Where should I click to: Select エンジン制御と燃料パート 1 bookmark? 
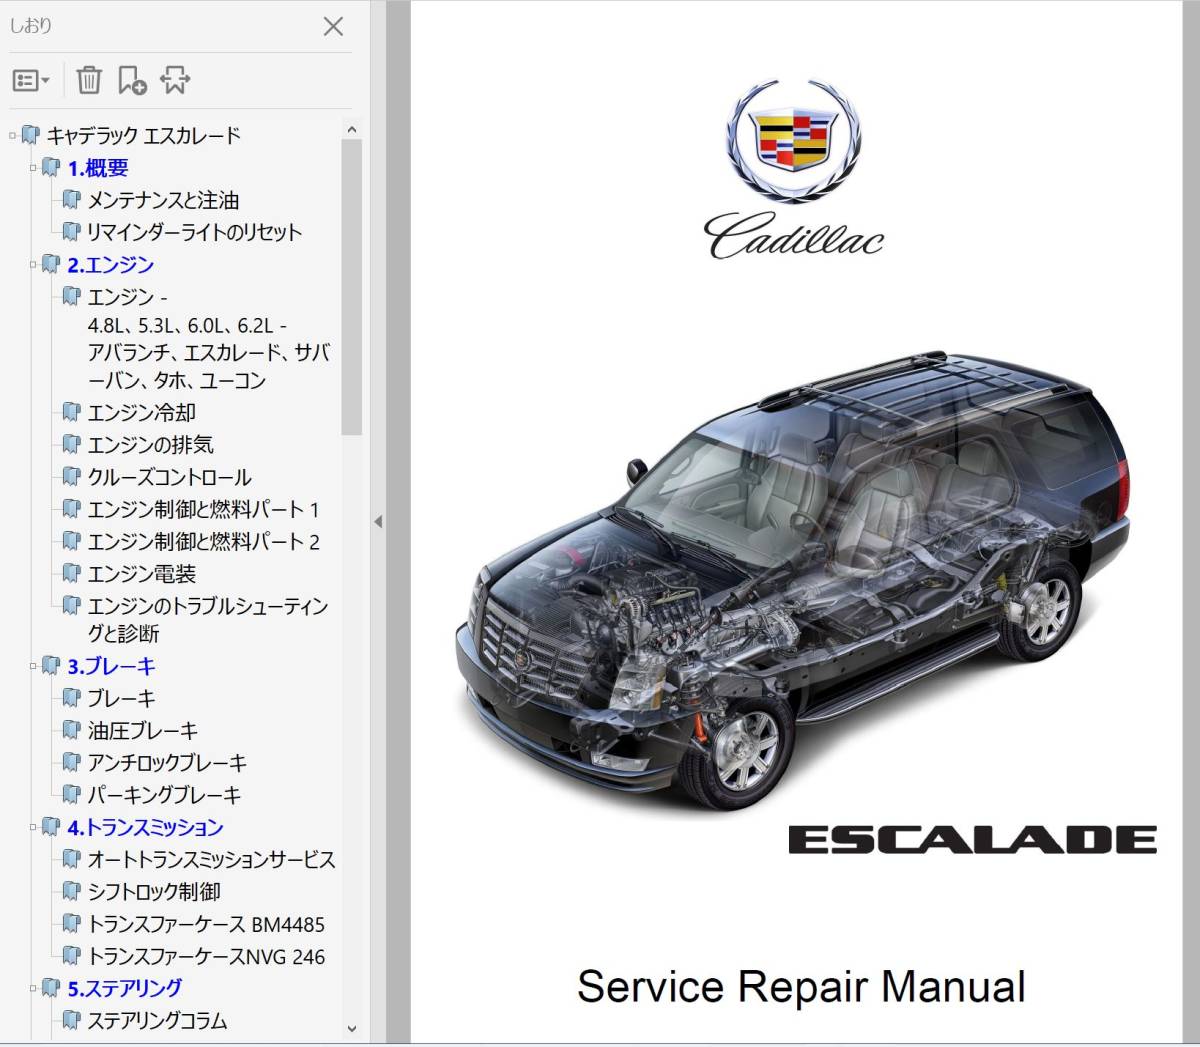click(x=204, y=509)
